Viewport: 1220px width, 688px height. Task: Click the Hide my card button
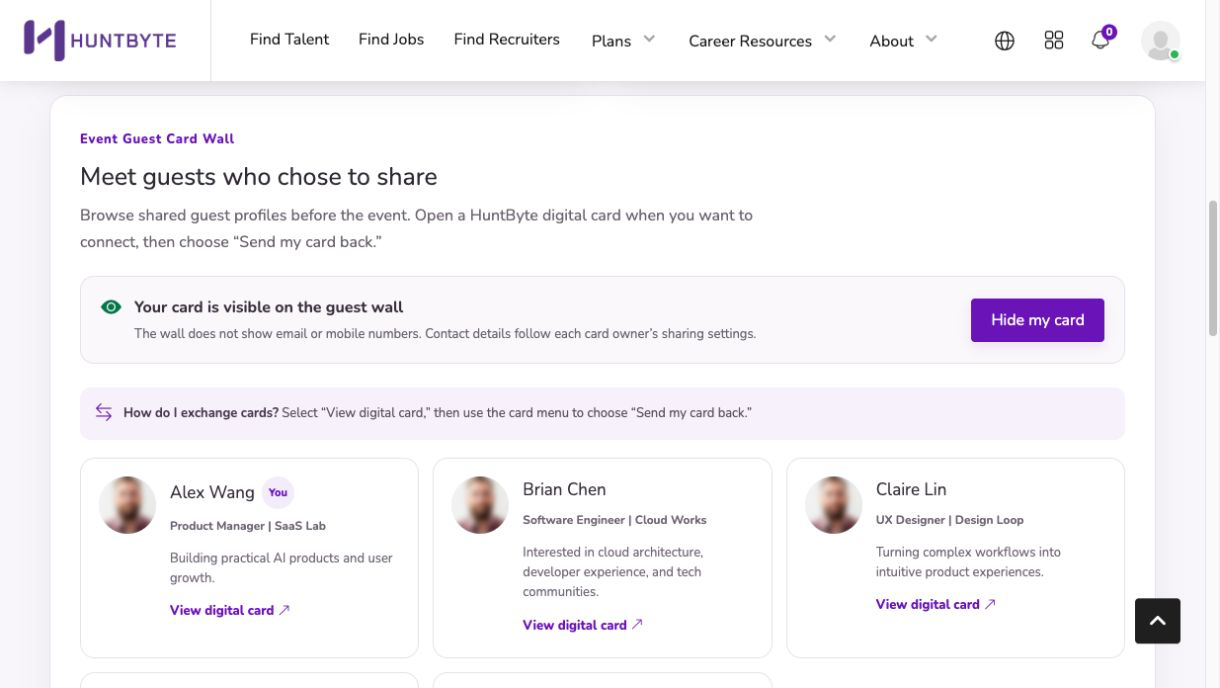coord(1037,320)
